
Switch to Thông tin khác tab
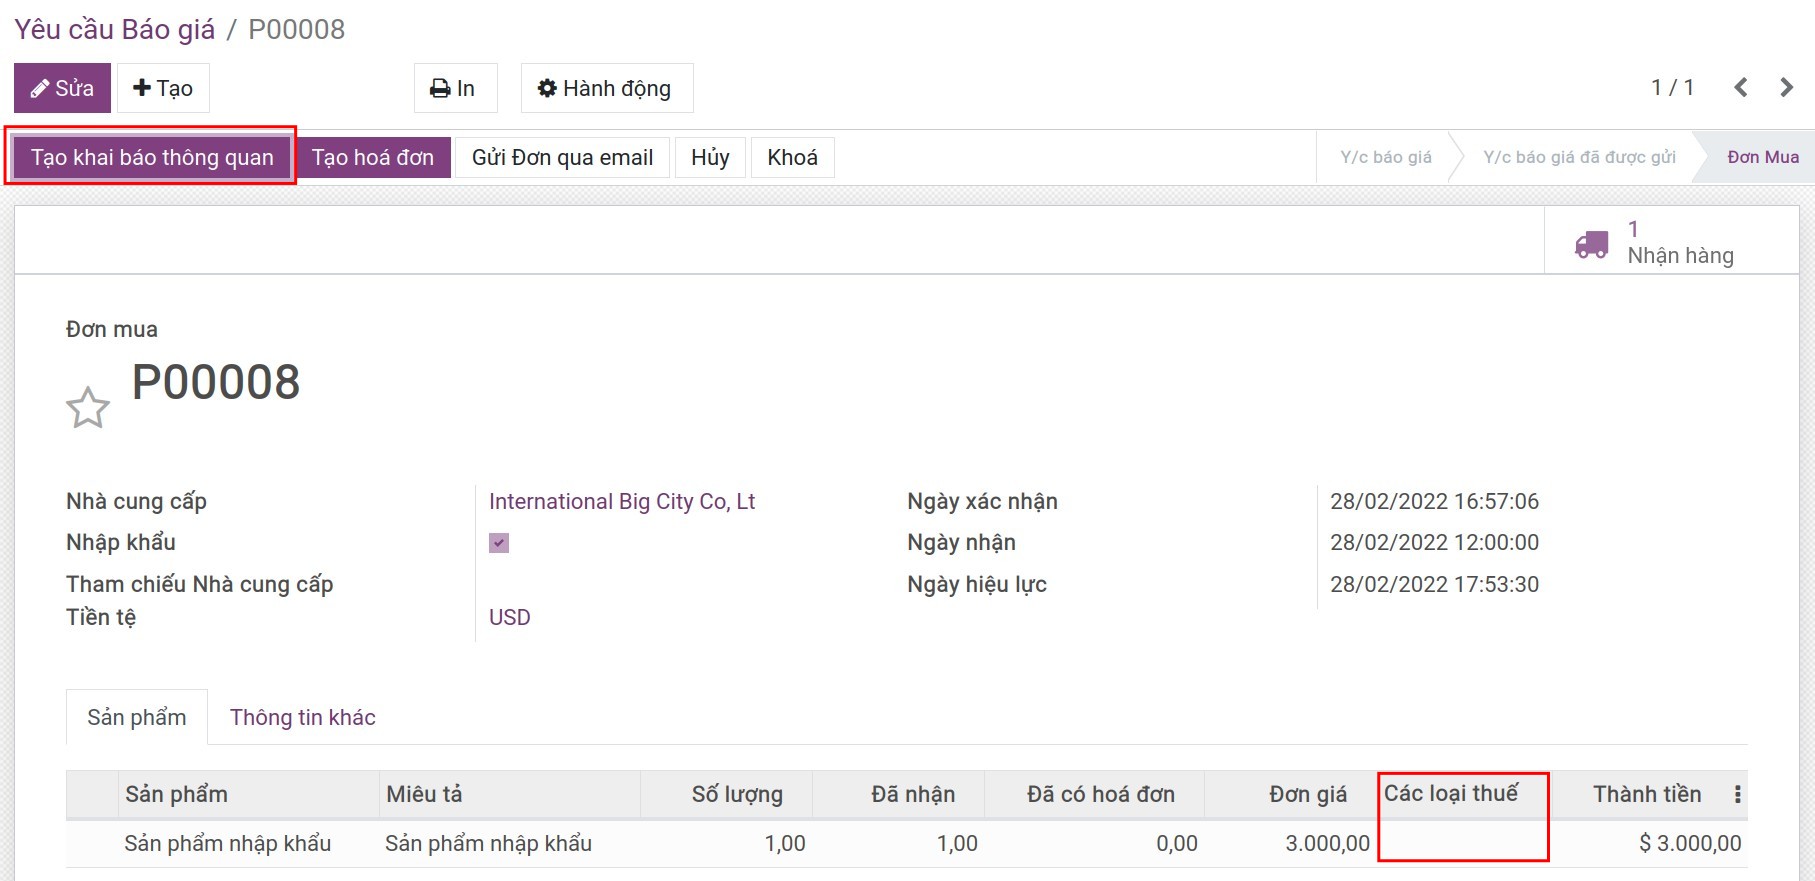coord(302,717)
